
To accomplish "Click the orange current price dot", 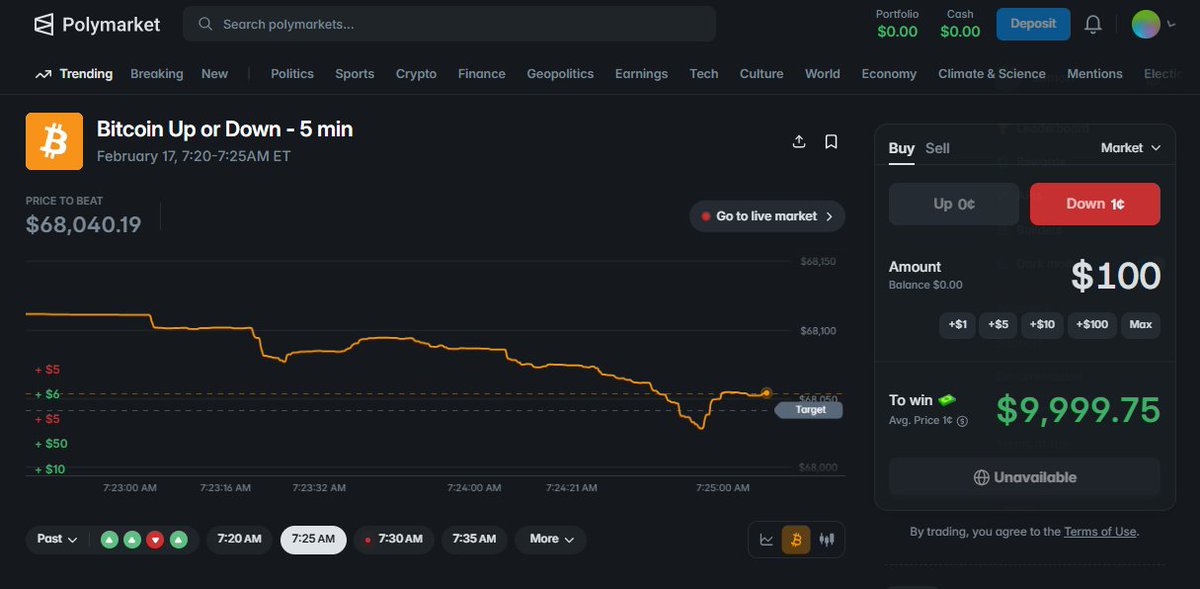I will tap(766, 393).
